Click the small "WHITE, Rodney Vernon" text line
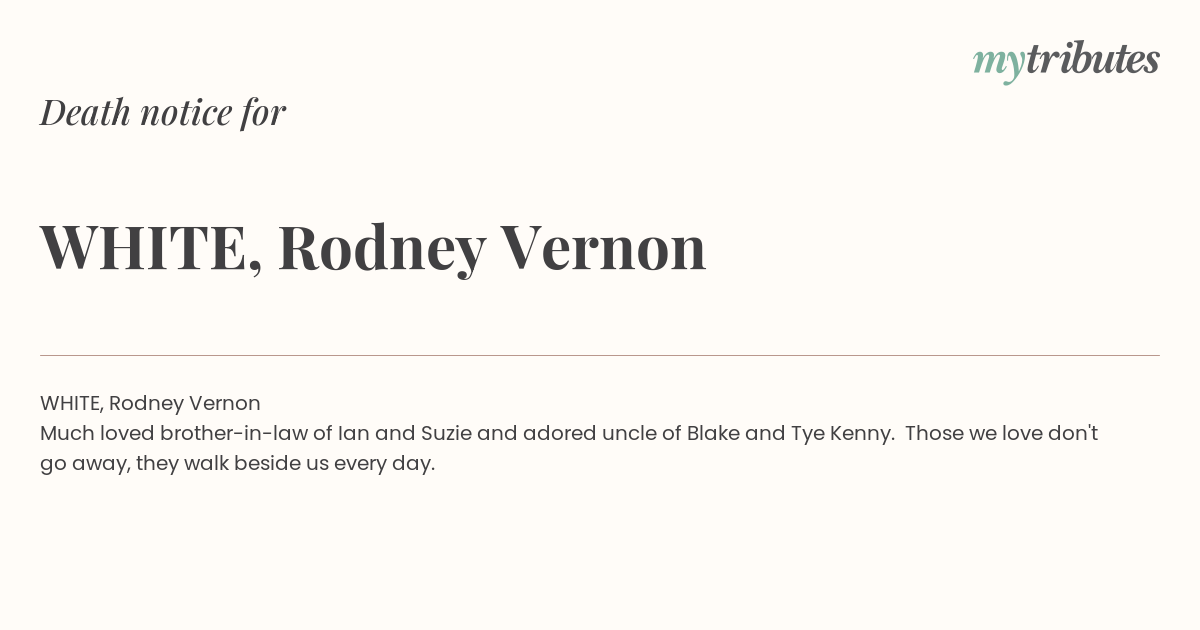Viewport: 1200px width, 630px height. [150, 403]
